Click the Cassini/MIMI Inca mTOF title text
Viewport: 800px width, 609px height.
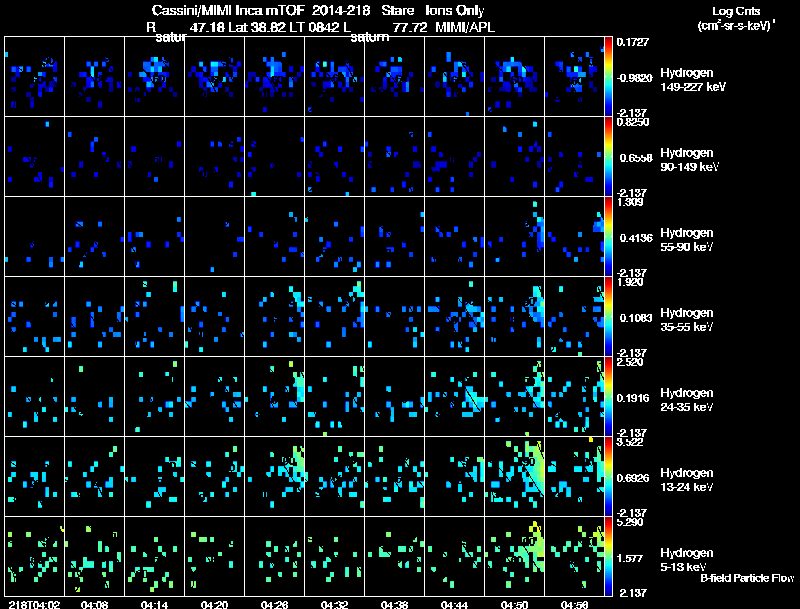228,11
